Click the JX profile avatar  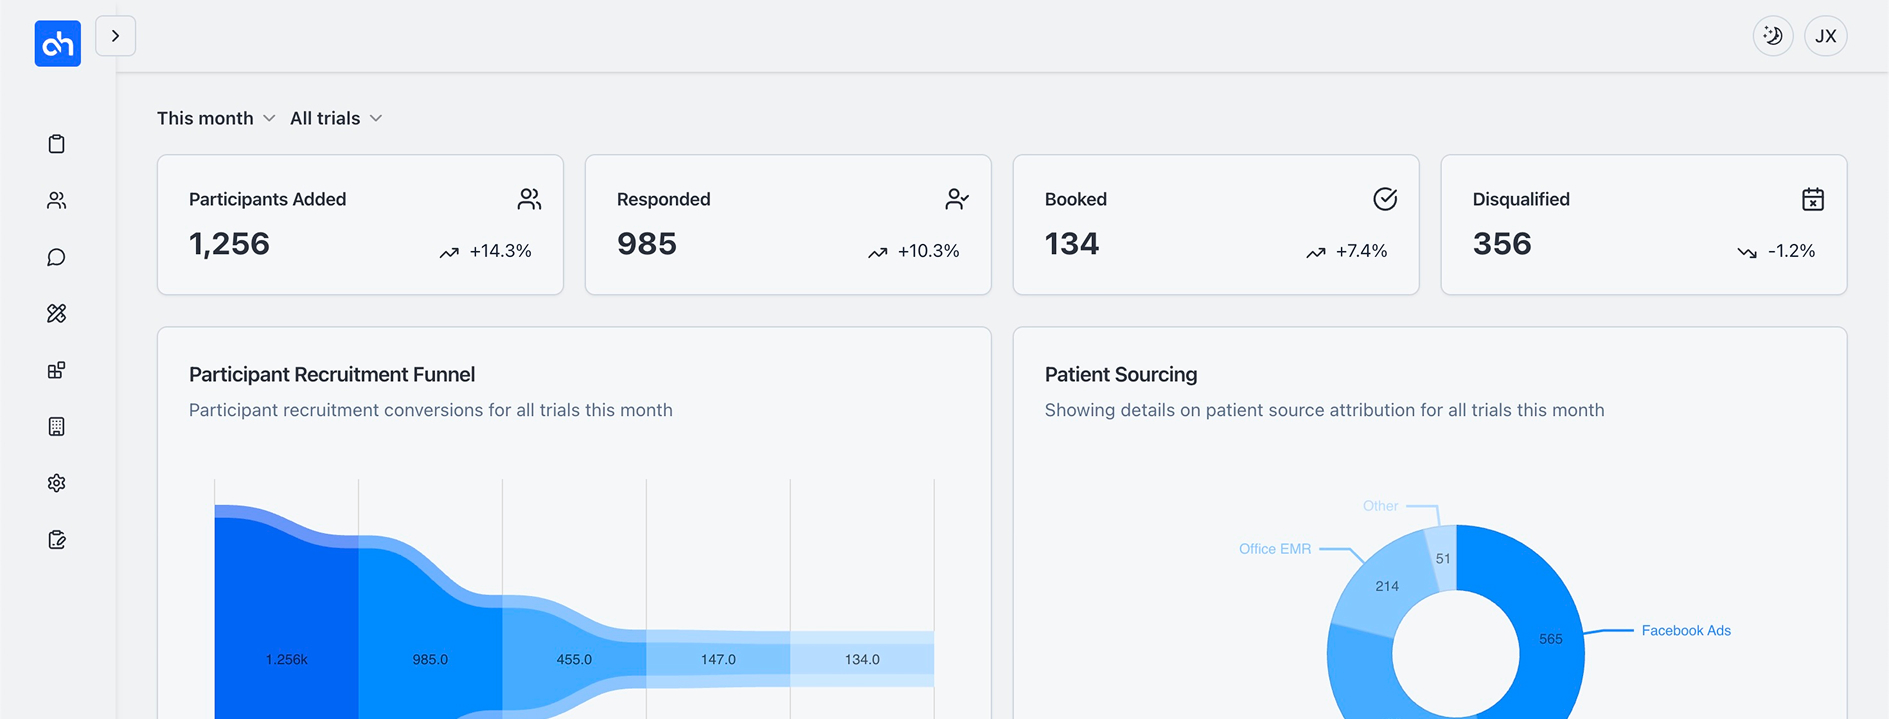coord(1826,36)
